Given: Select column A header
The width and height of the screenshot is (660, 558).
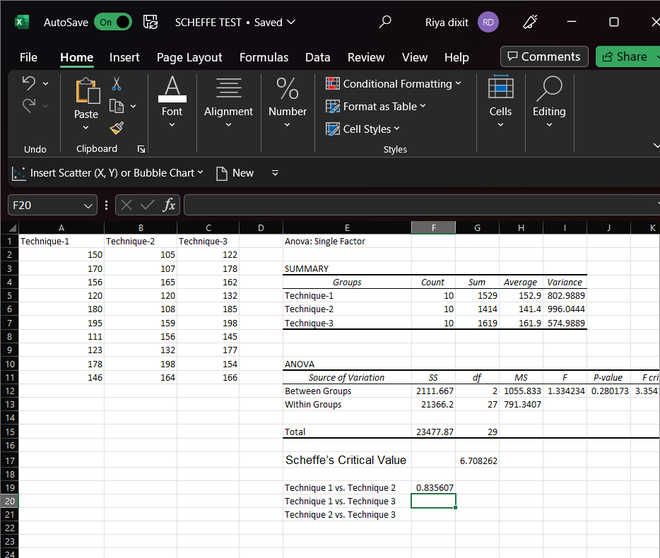Looking at the screenshot, I should point(61,228).
